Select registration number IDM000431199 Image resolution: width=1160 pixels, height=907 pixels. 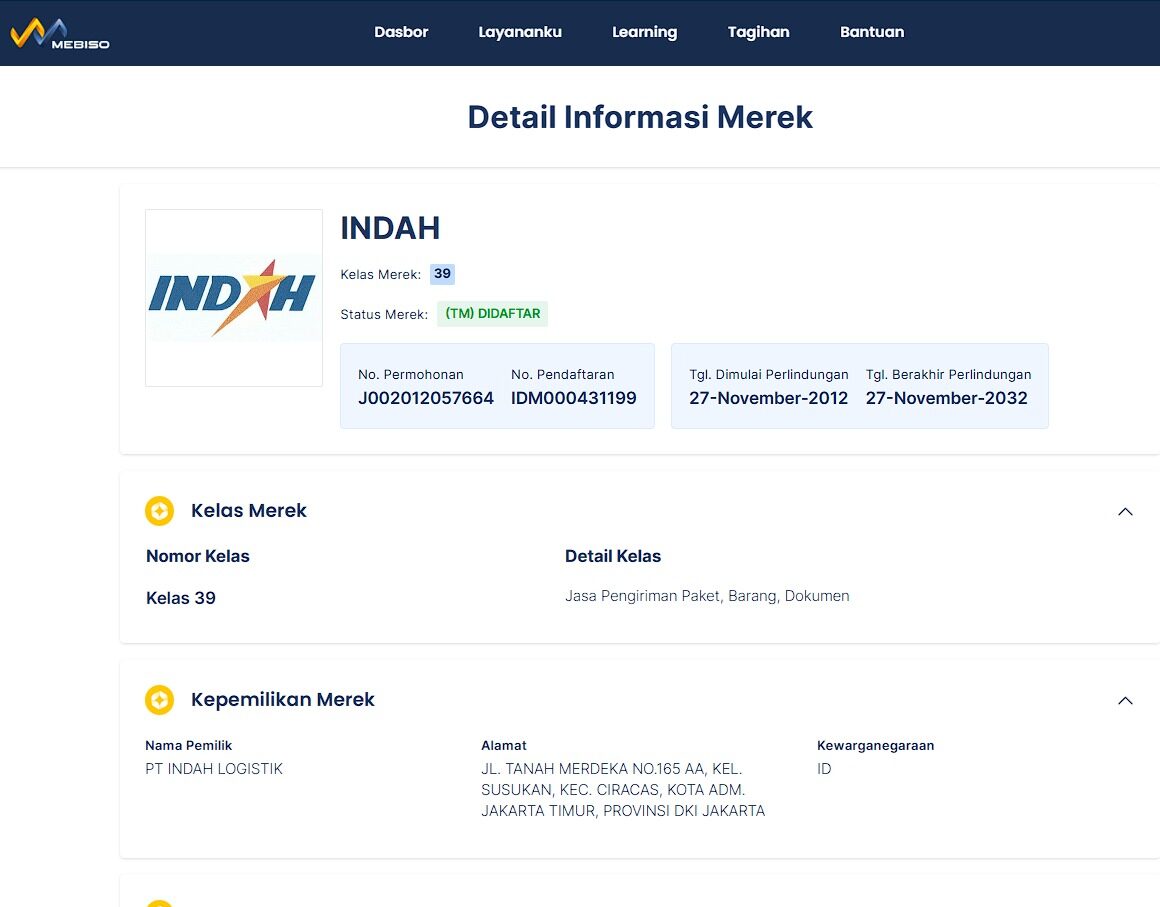(573, 398)
